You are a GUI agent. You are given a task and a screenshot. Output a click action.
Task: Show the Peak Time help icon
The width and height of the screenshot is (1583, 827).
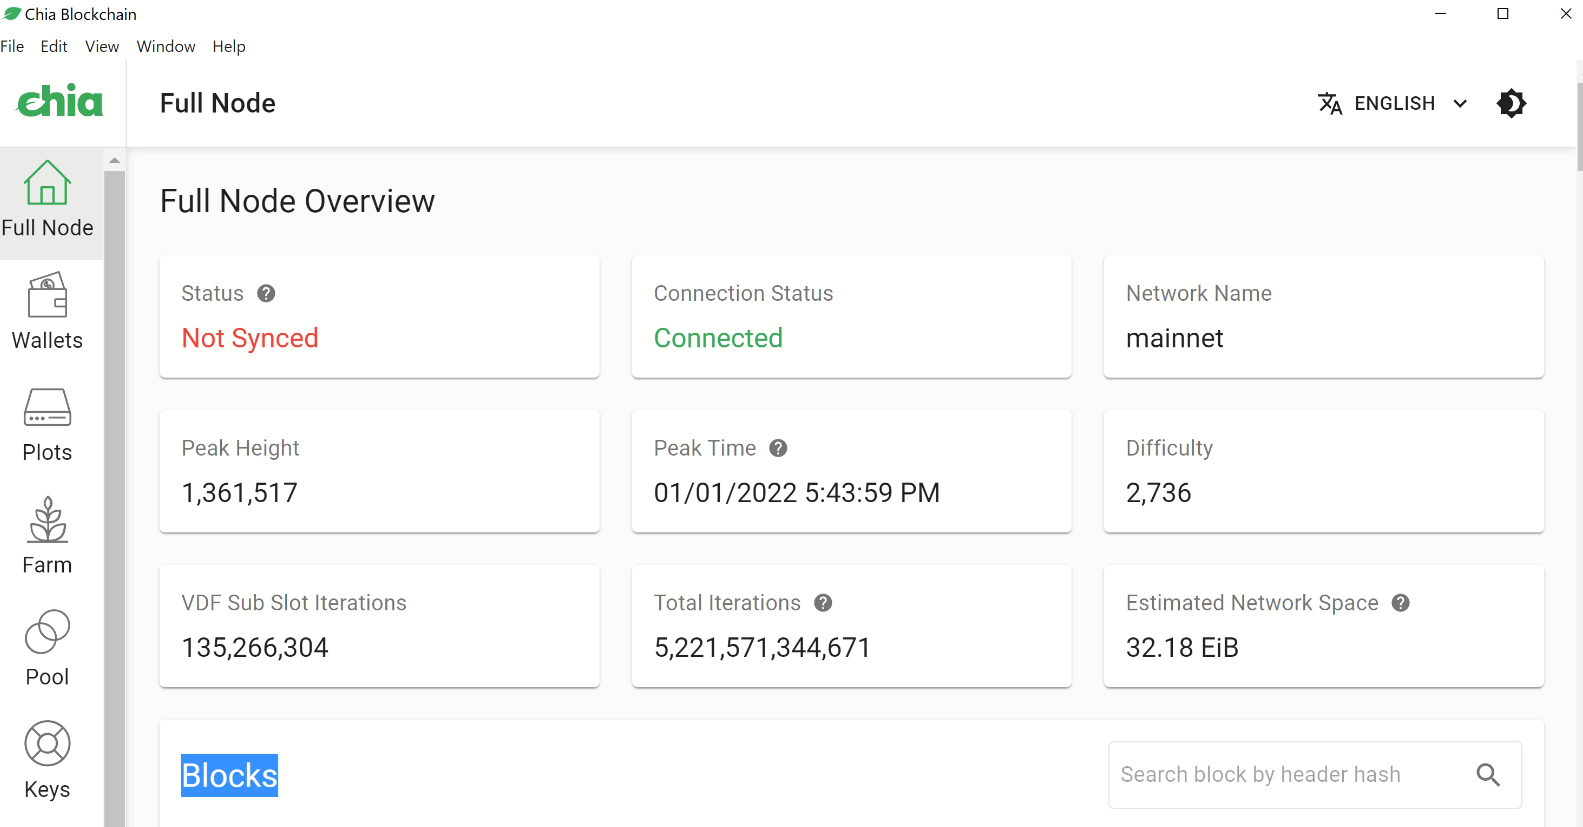[778, 448]
